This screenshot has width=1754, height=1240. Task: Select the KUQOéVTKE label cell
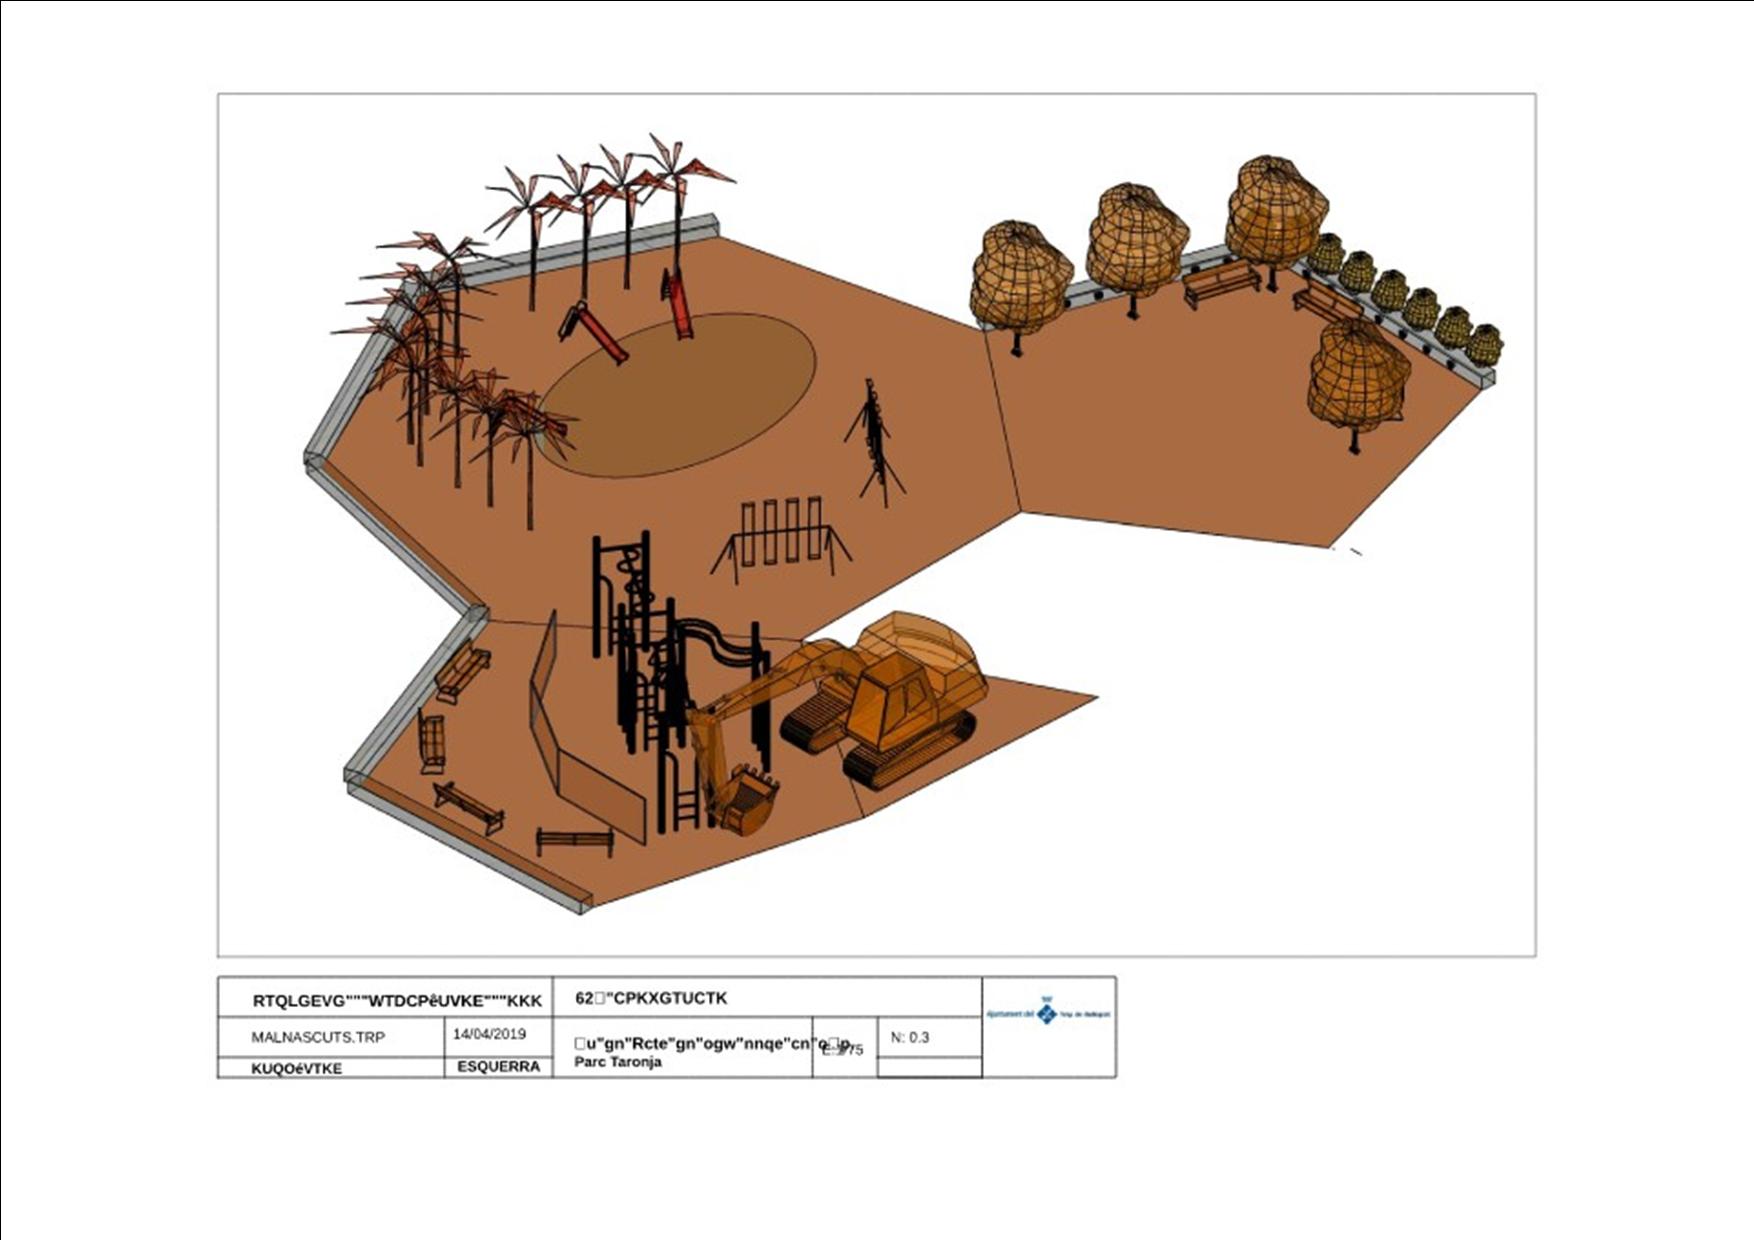(x=297, y=1068)
